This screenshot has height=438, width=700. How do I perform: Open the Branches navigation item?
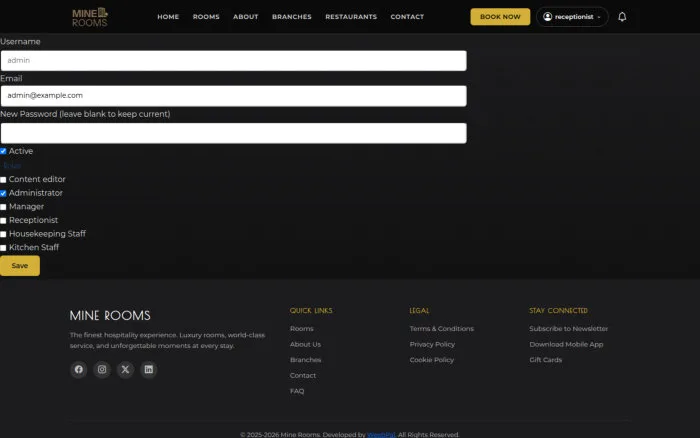click(x=292, y=17)
